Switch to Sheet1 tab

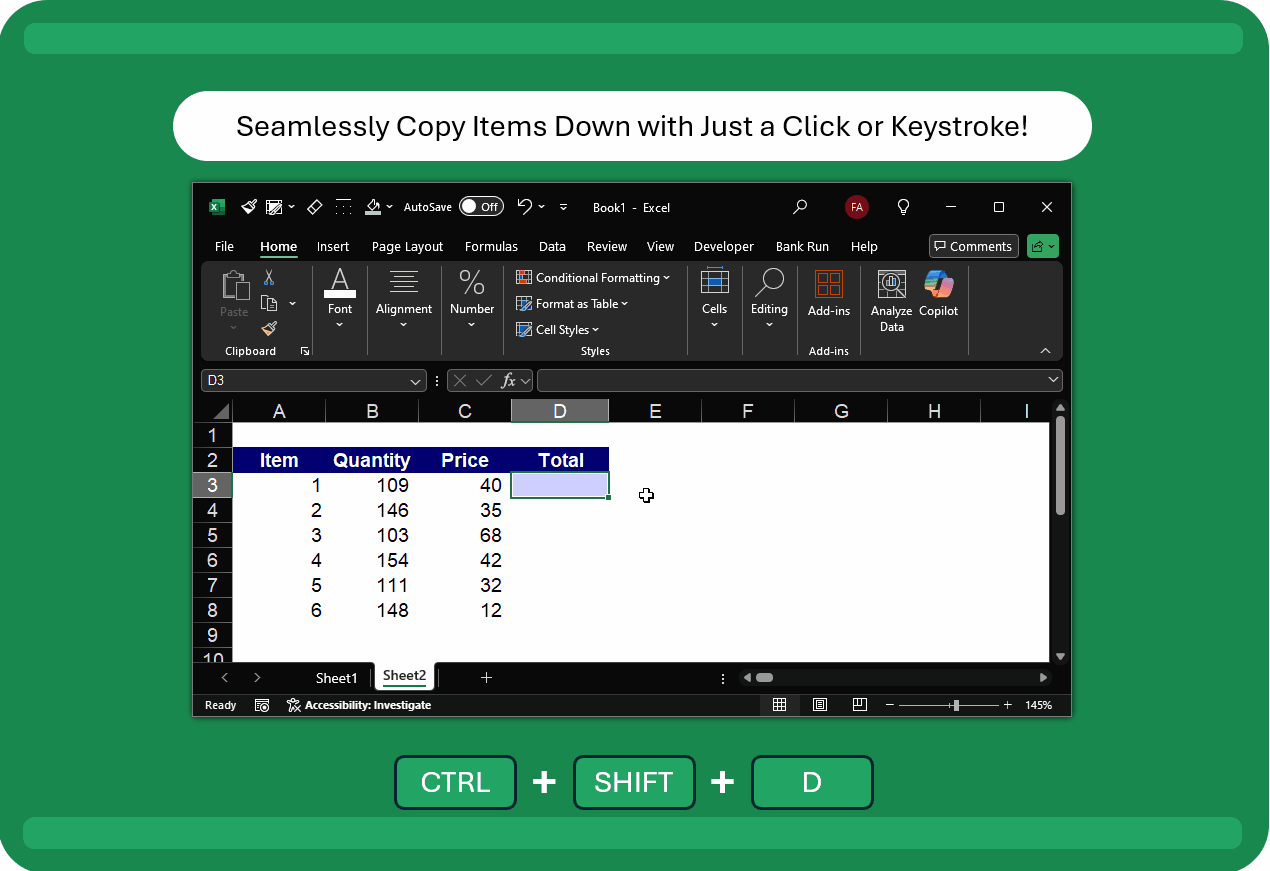click(336, 678)
